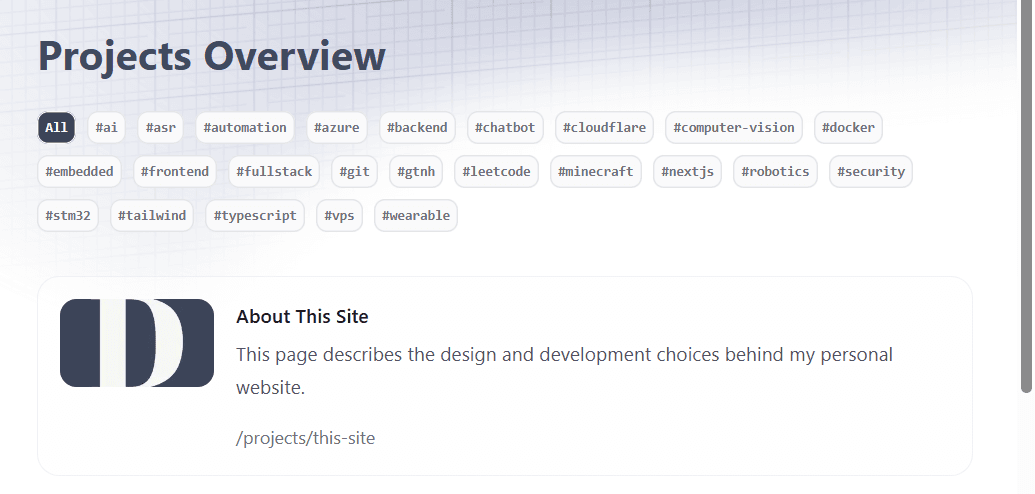Click the page vertical scrollbar
The height and width of the screenshot is (494, 1035).
(1026, 200)
